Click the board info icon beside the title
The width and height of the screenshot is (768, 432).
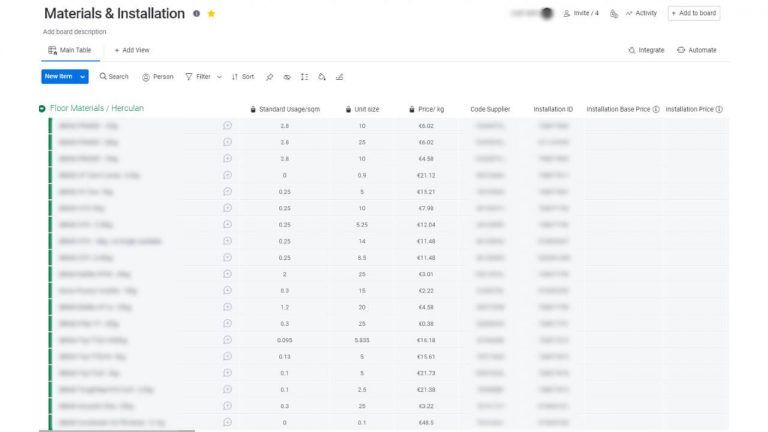[196, 14]
